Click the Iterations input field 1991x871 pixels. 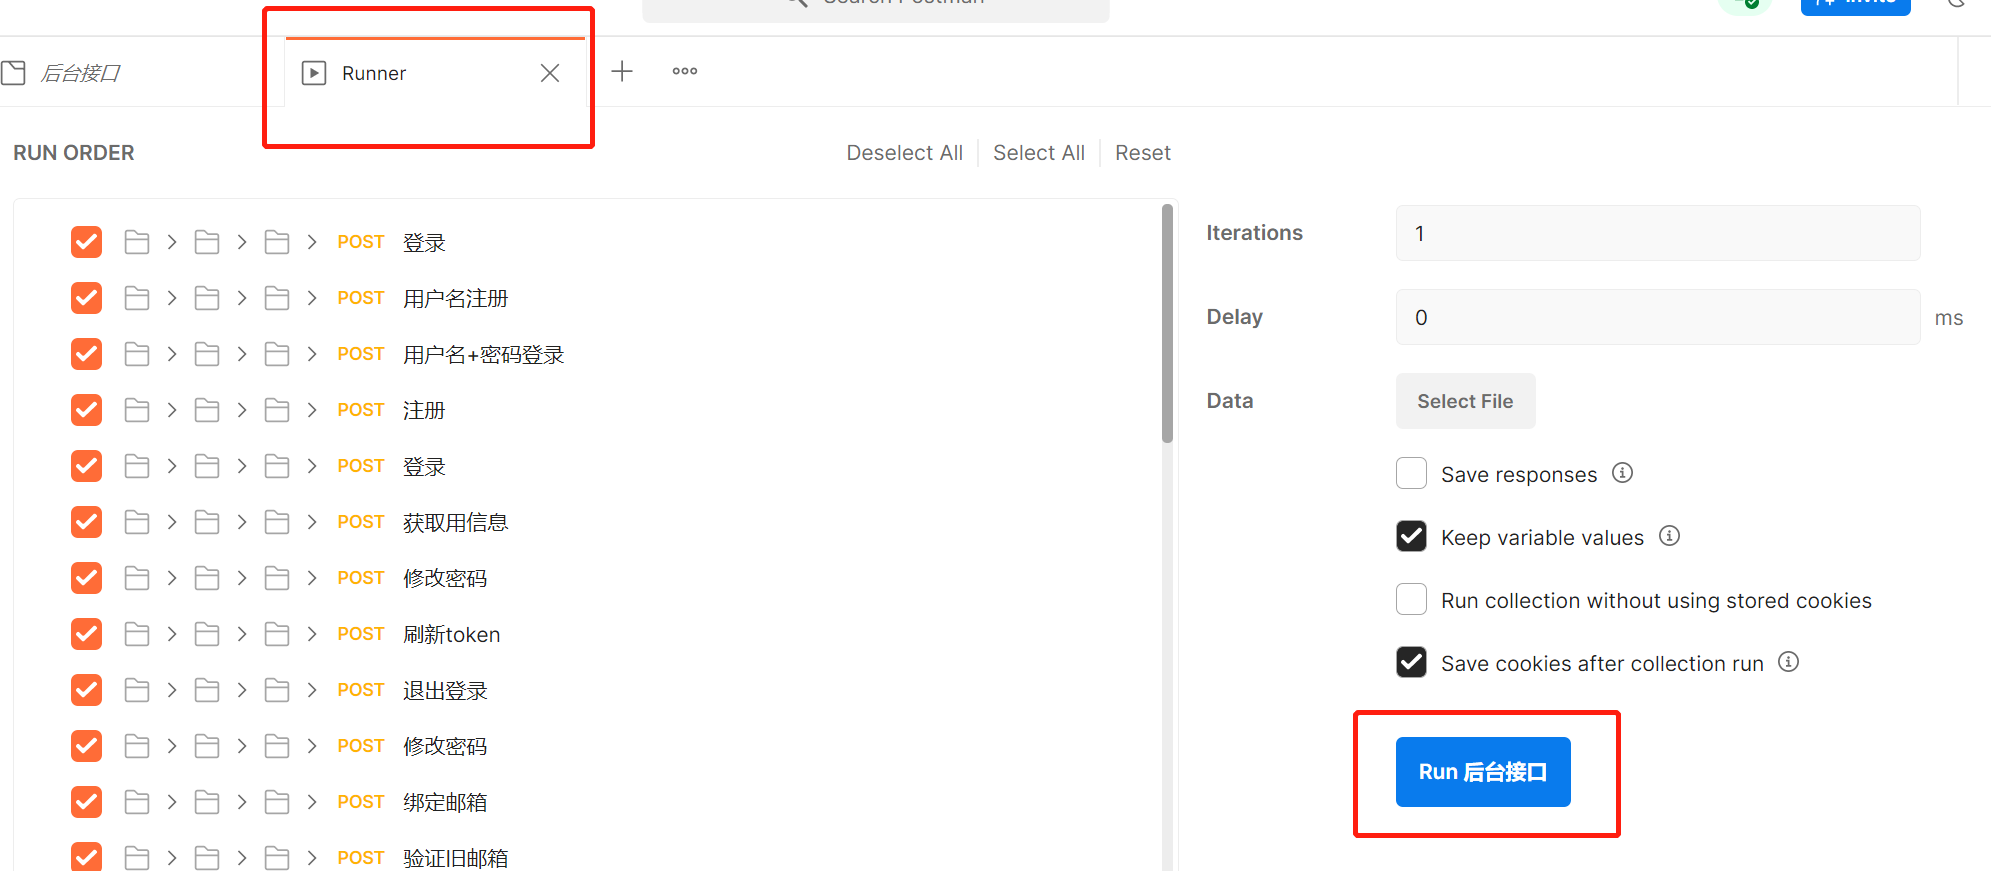pyautogui.click(x=1657, y=233)
